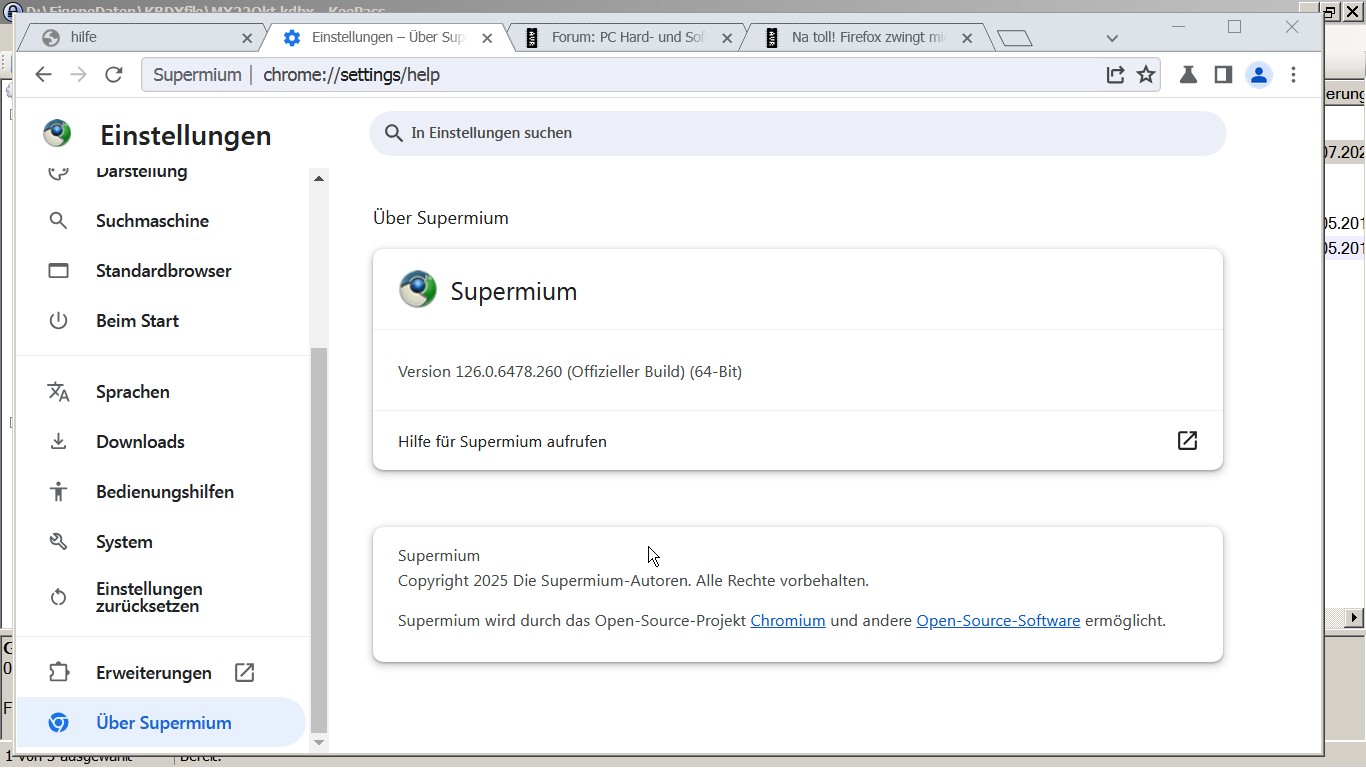Screen dimensions: 1366x768
Task: Click the sidebar scrollbar thumb
Action: 319,540
